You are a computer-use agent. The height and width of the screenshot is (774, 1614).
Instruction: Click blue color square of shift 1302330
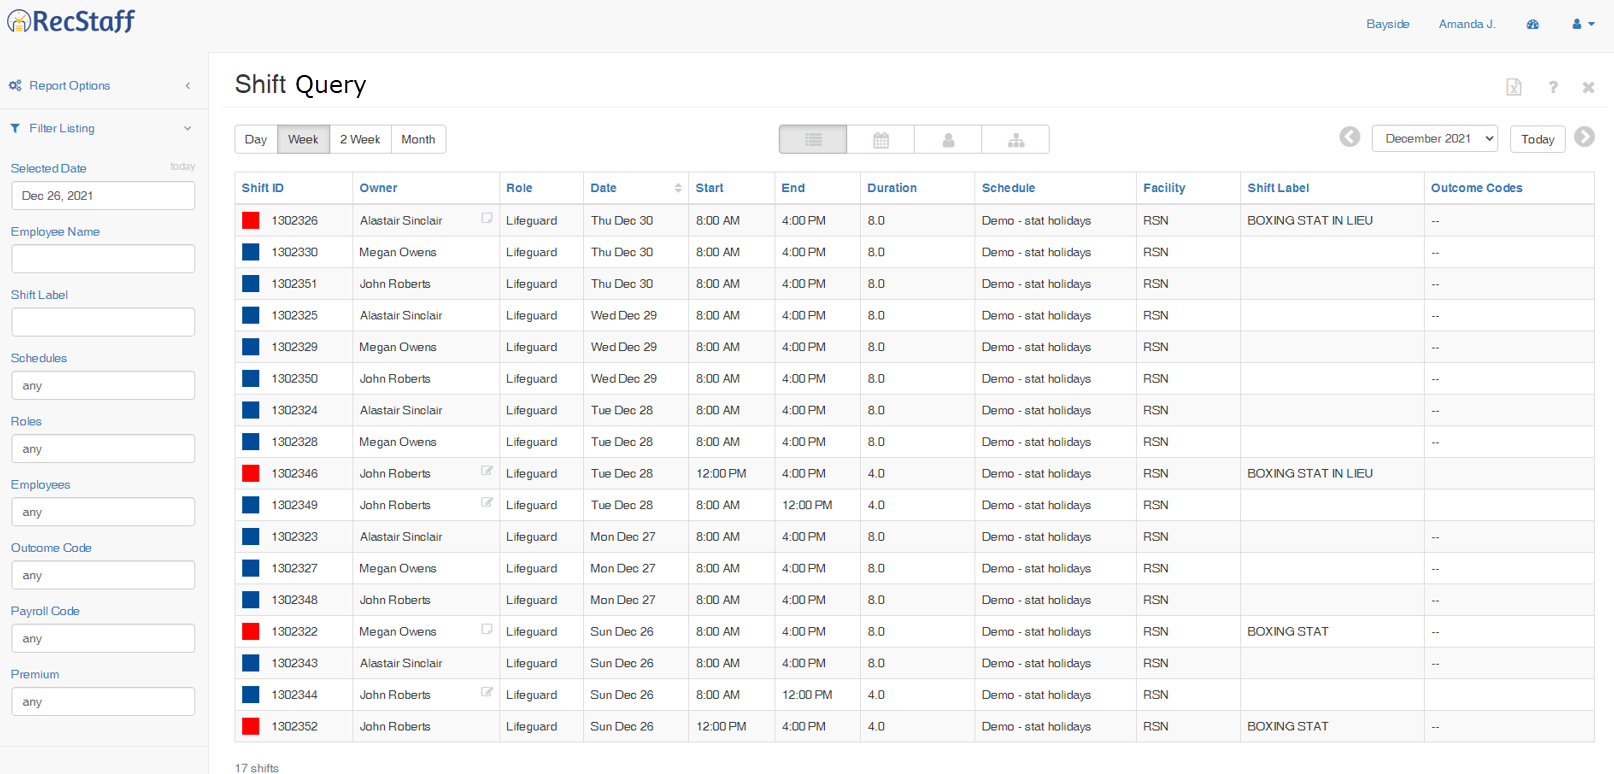[251, 252]
